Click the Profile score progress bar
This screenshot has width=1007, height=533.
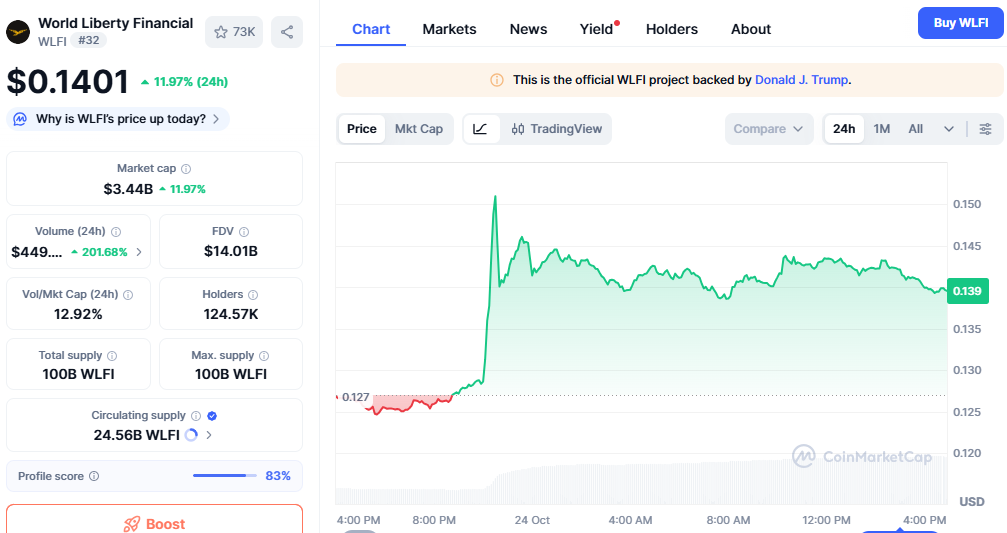click(225, 476)
